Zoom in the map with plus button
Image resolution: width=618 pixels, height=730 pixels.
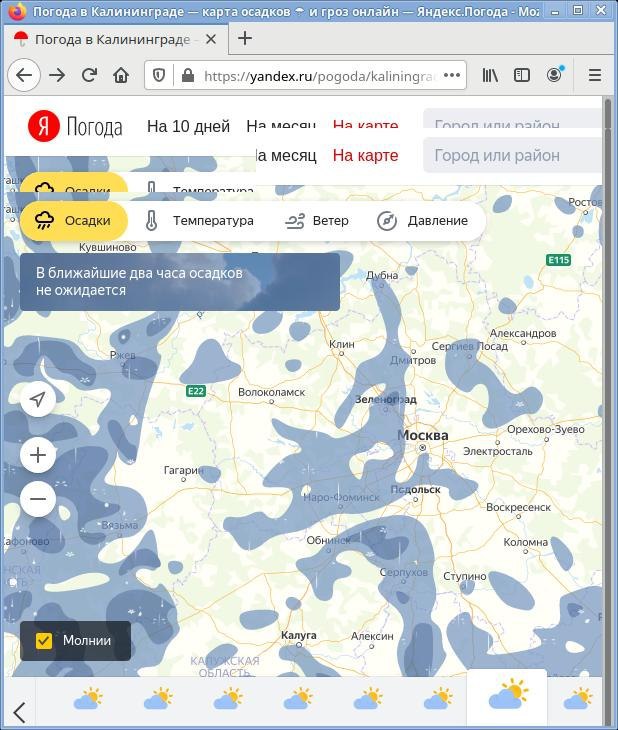pos(38,455)
